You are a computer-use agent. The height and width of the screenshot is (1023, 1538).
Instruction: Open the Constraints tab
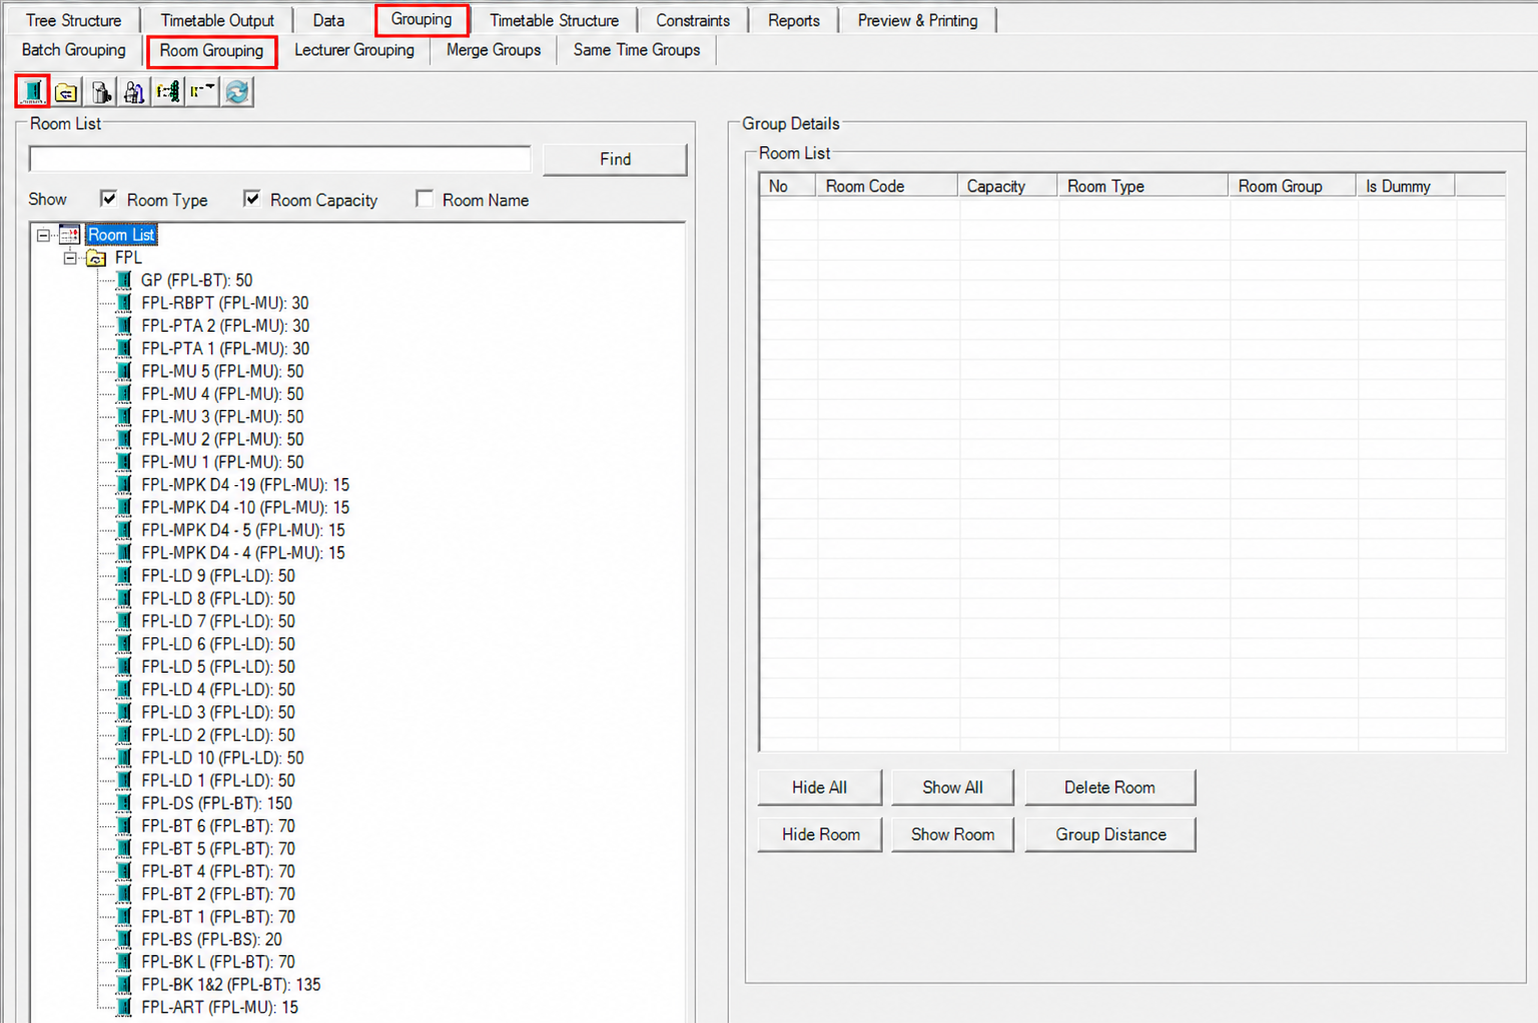pos(693,20)
